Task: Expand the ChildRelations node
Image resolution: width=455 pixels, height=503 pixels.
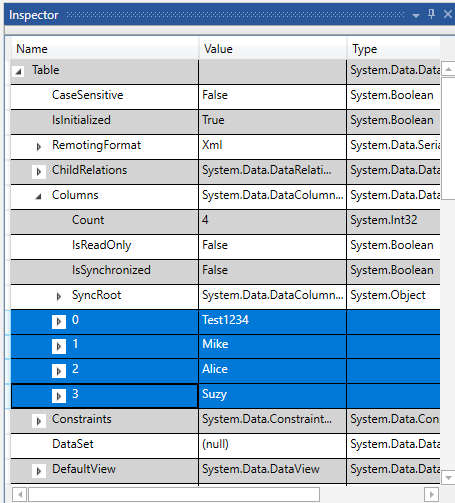Action: point(39,171)
